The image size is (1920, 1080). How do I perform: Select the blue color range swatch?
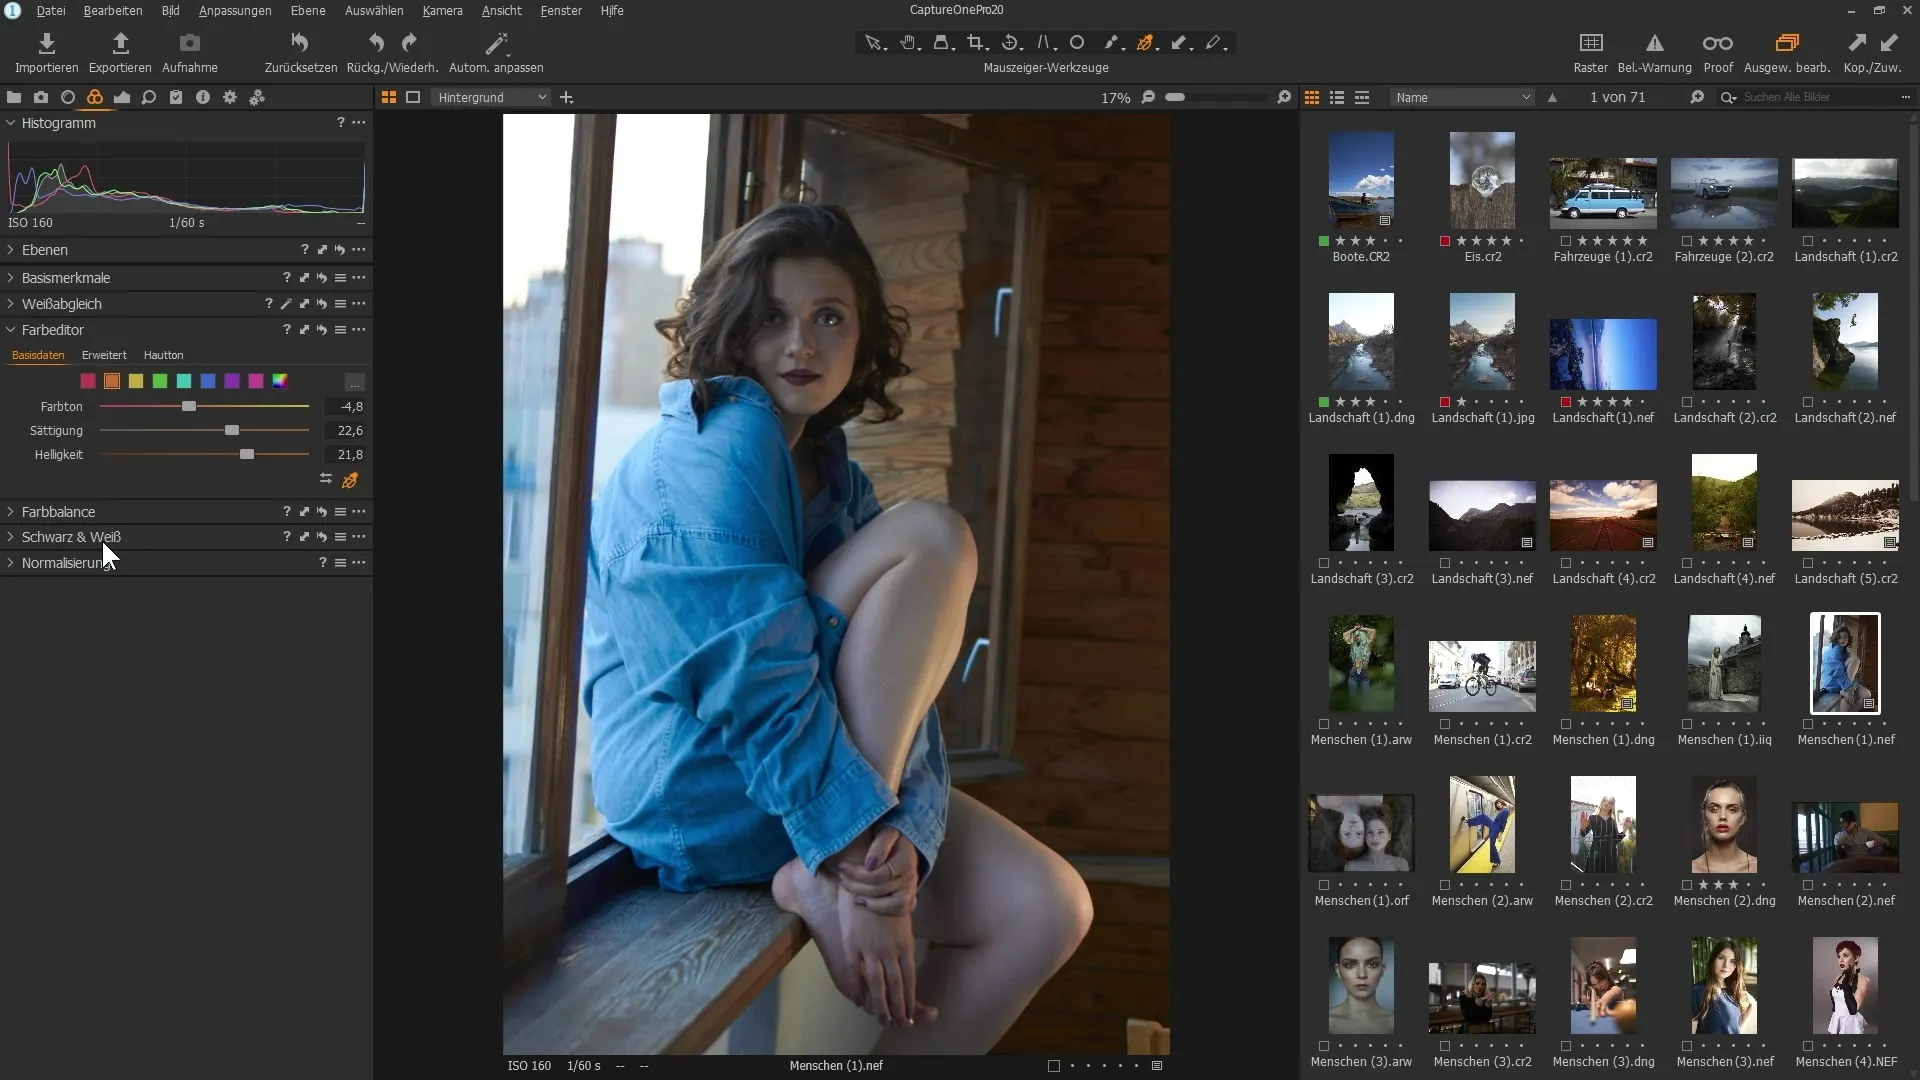click(x=208, y=381)
